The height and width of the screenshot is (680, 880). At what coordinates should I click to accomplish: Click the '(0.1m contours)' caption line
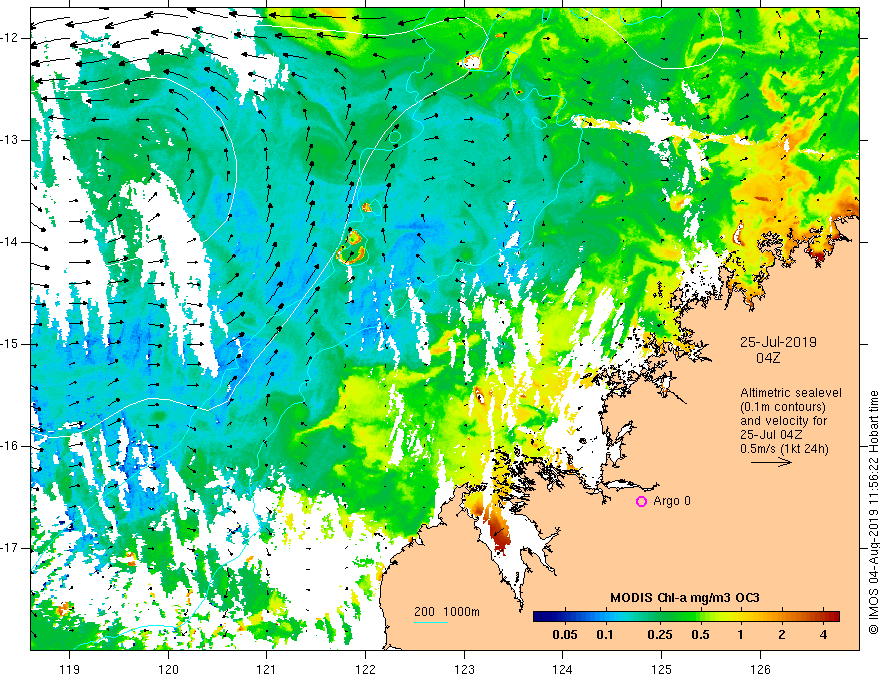coord(783,407)
